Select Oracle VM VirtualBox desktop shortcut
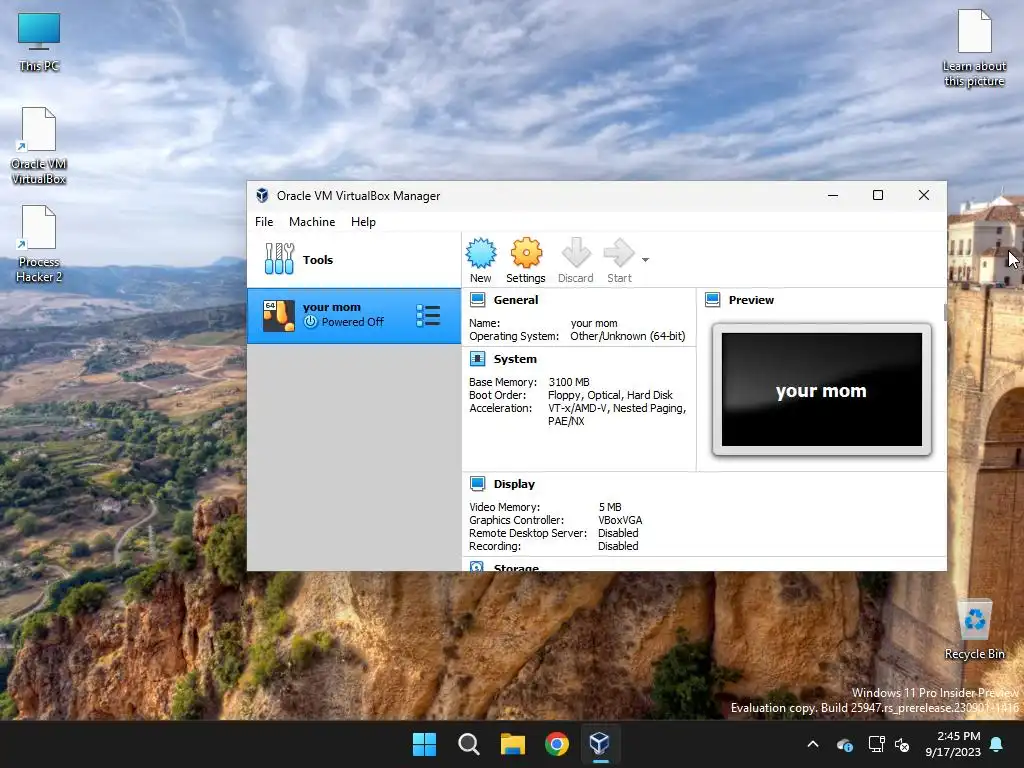 point(39,146)
